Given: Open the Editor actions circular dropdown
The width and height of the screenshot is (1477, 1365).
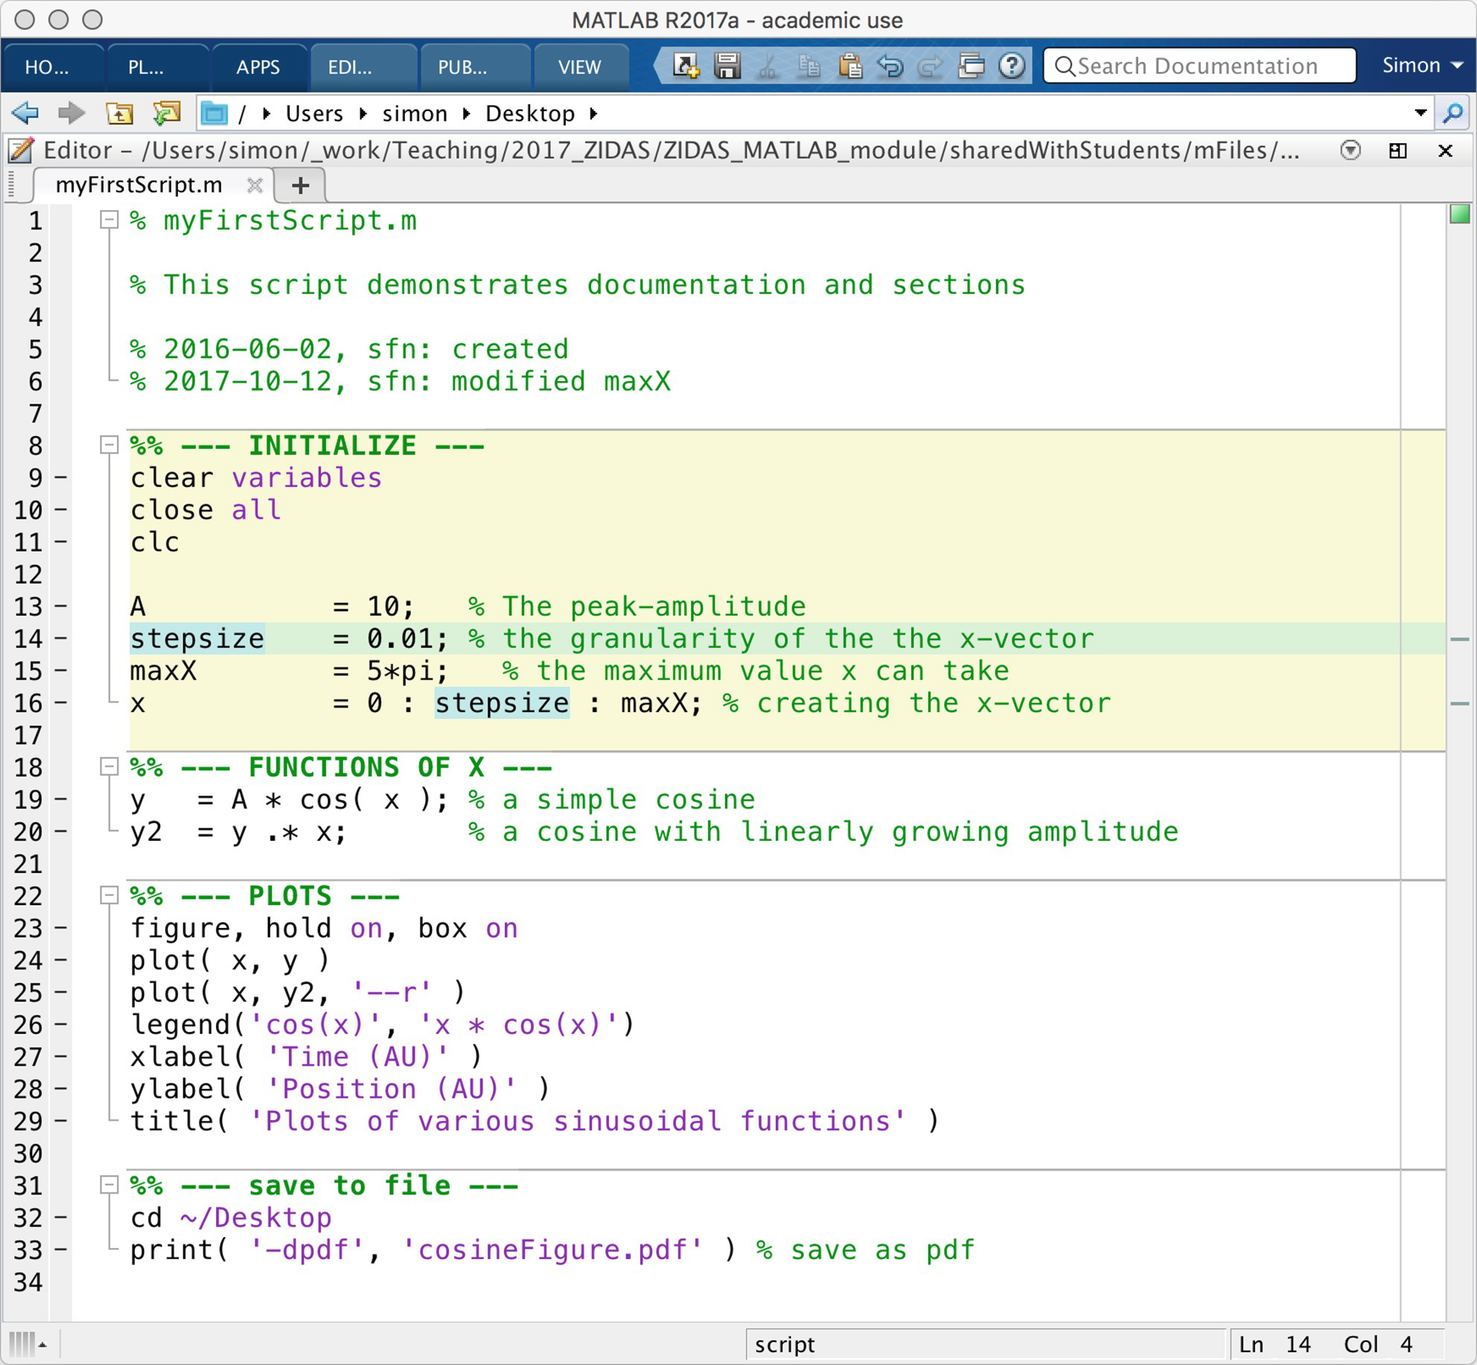Looking at the screenshot, I should point(1350,150).
